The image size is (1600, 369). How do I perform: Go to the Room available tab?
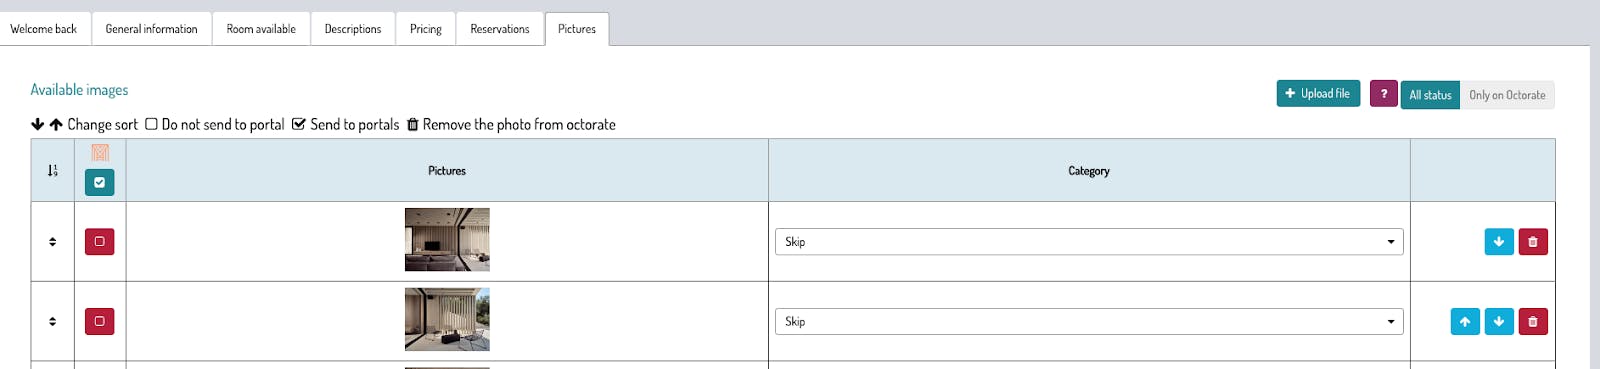(261, 29)
